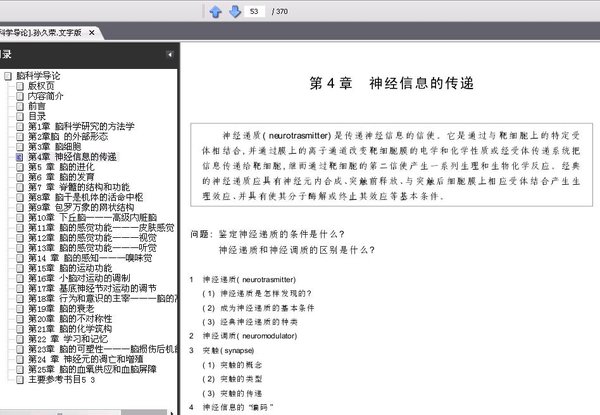Collapse the 脑科学导论 root tree node
The image size is (600, 415).
pyautogui.click(x=8, y=76)
